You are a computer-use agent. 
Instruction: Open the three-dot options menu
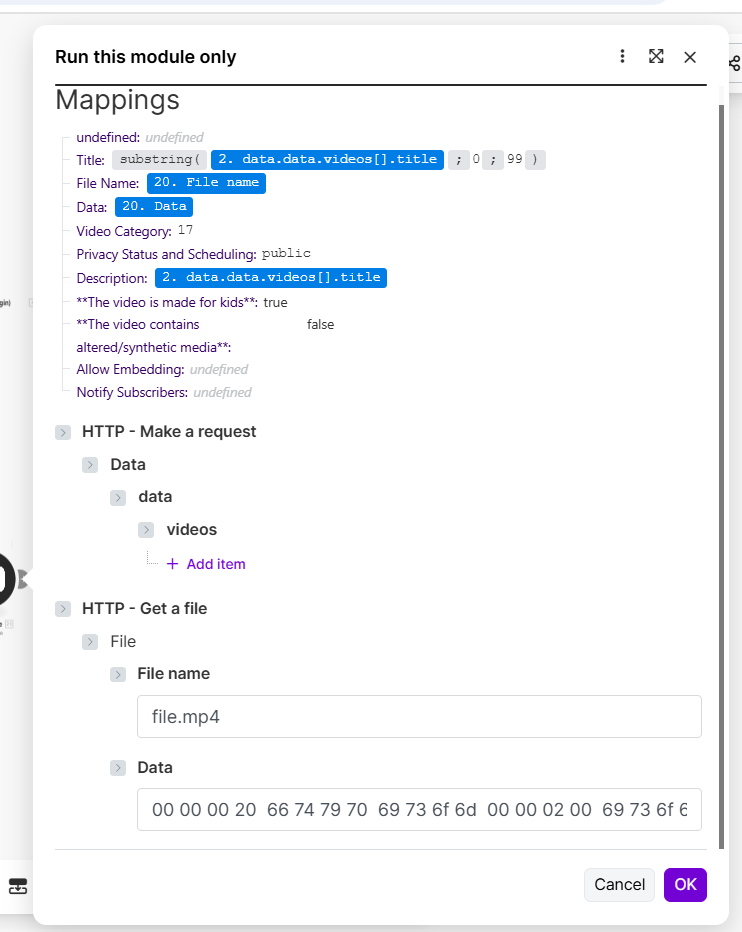pyautogui.click(x=622, y=56)
